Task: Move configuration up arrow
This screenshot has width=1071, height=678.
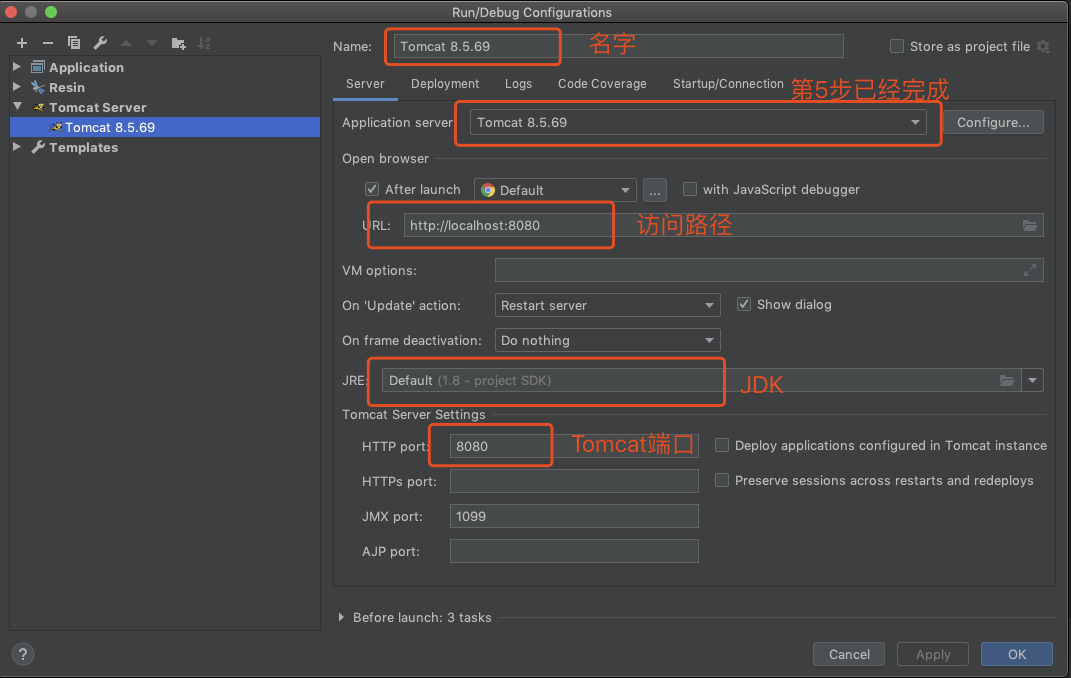Action: click(126, 43)
